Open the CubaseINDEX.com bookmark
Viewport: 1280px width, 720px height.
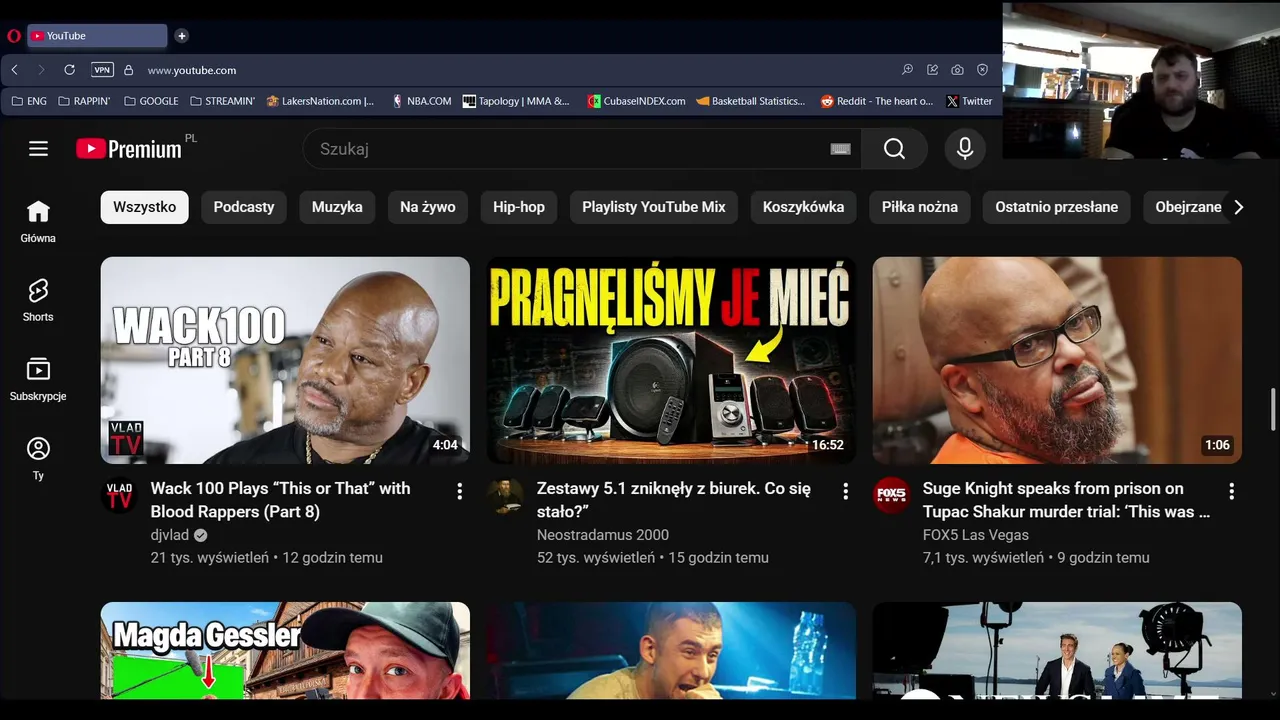coord(636,101)
